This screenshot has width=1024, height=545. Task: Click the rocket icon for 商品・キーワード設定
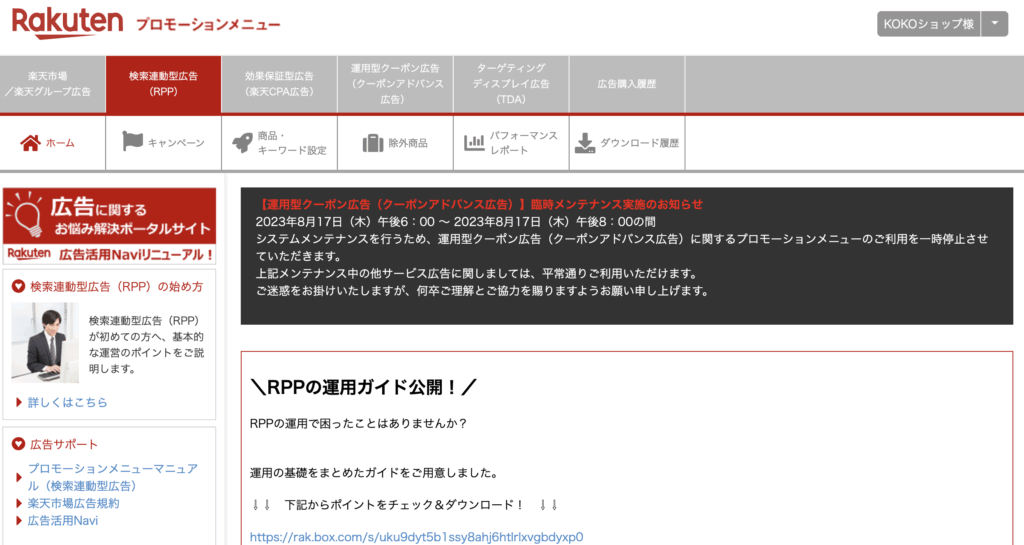pos(243,142)
